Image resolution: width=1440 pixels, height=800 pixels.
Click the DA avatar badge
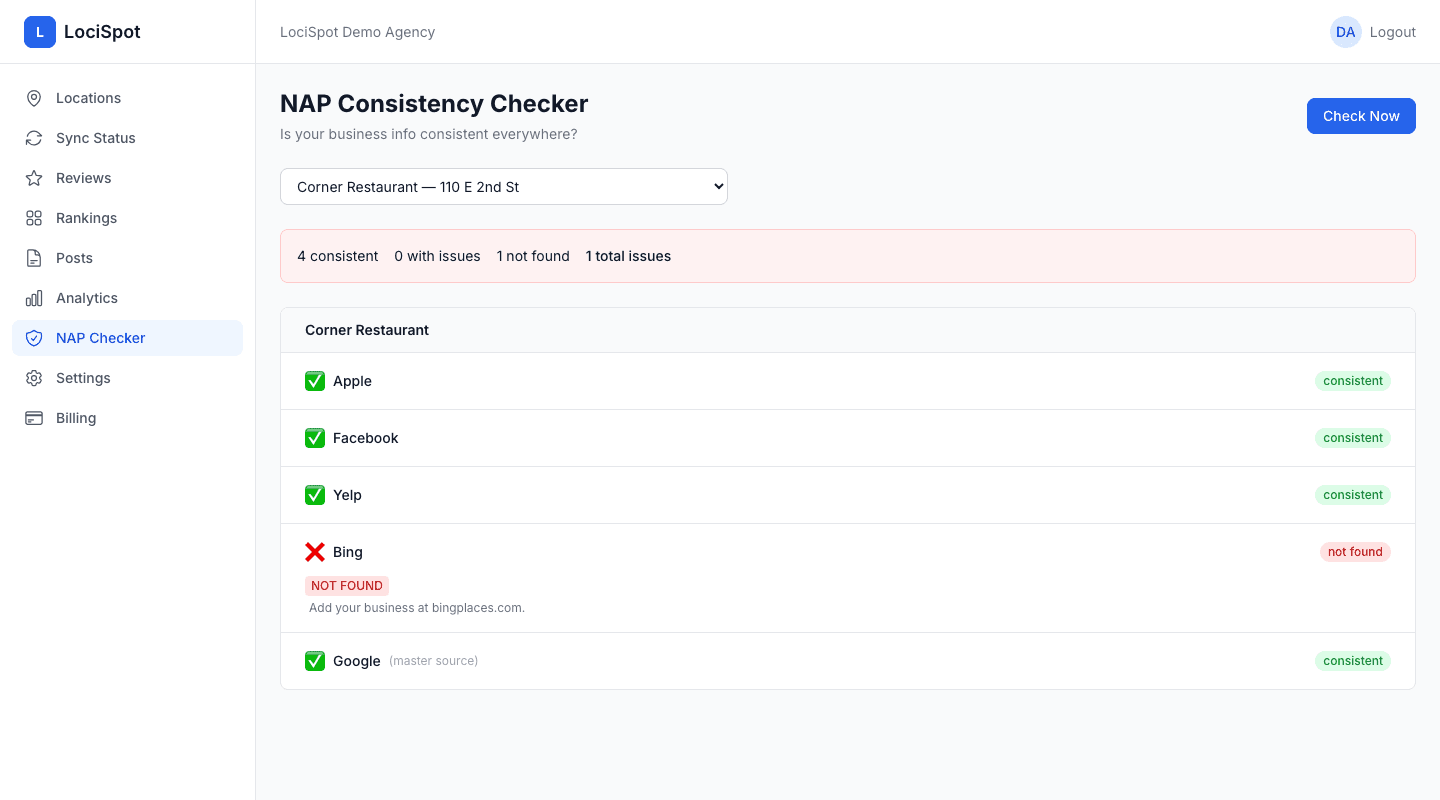[1346, 31]
